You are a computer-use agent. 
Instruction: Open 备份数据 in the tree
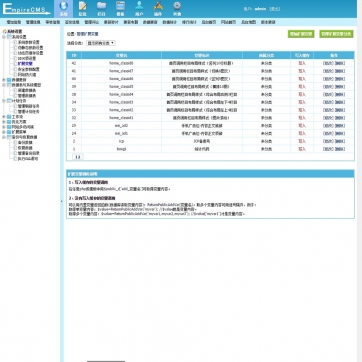25,142
